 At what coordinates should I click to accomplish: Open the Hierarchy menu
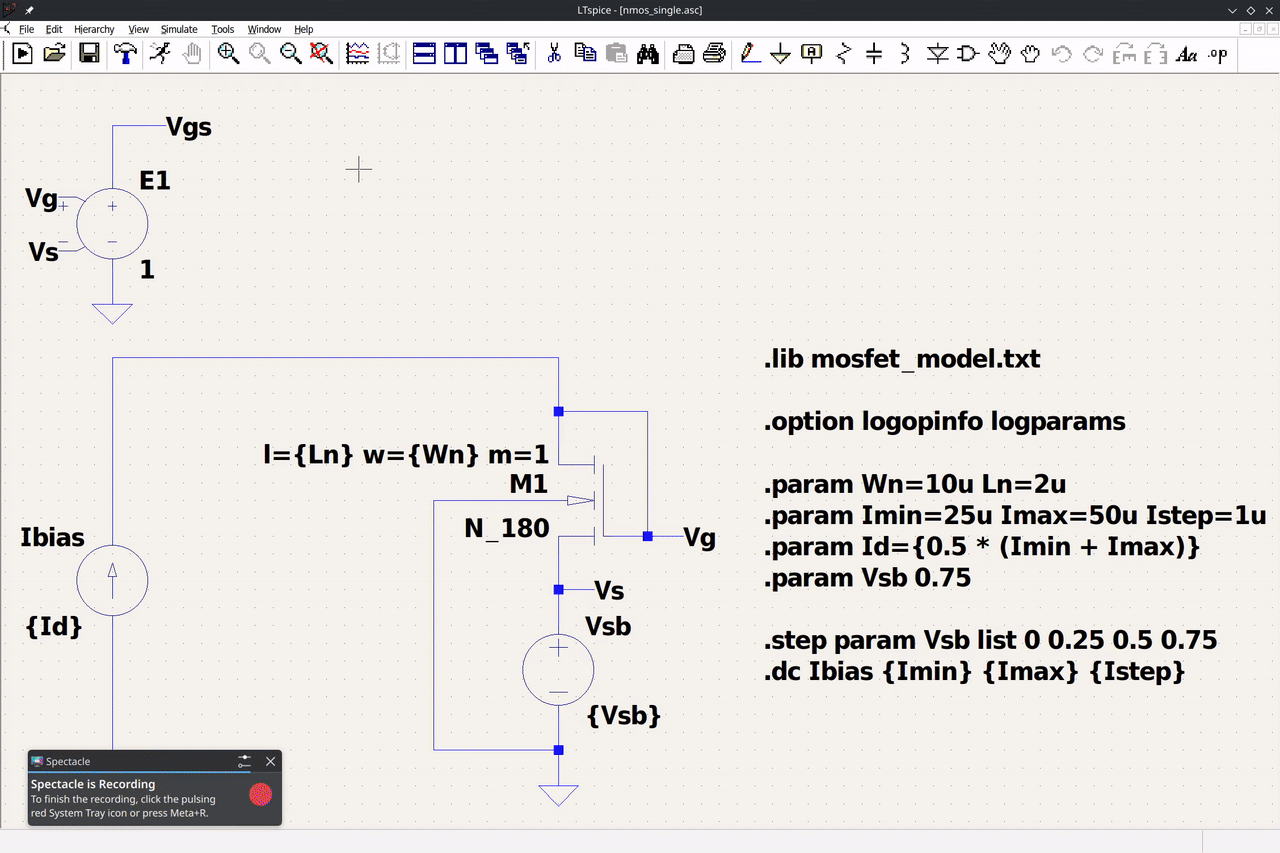pyautogui.click(x=94, y=30)
